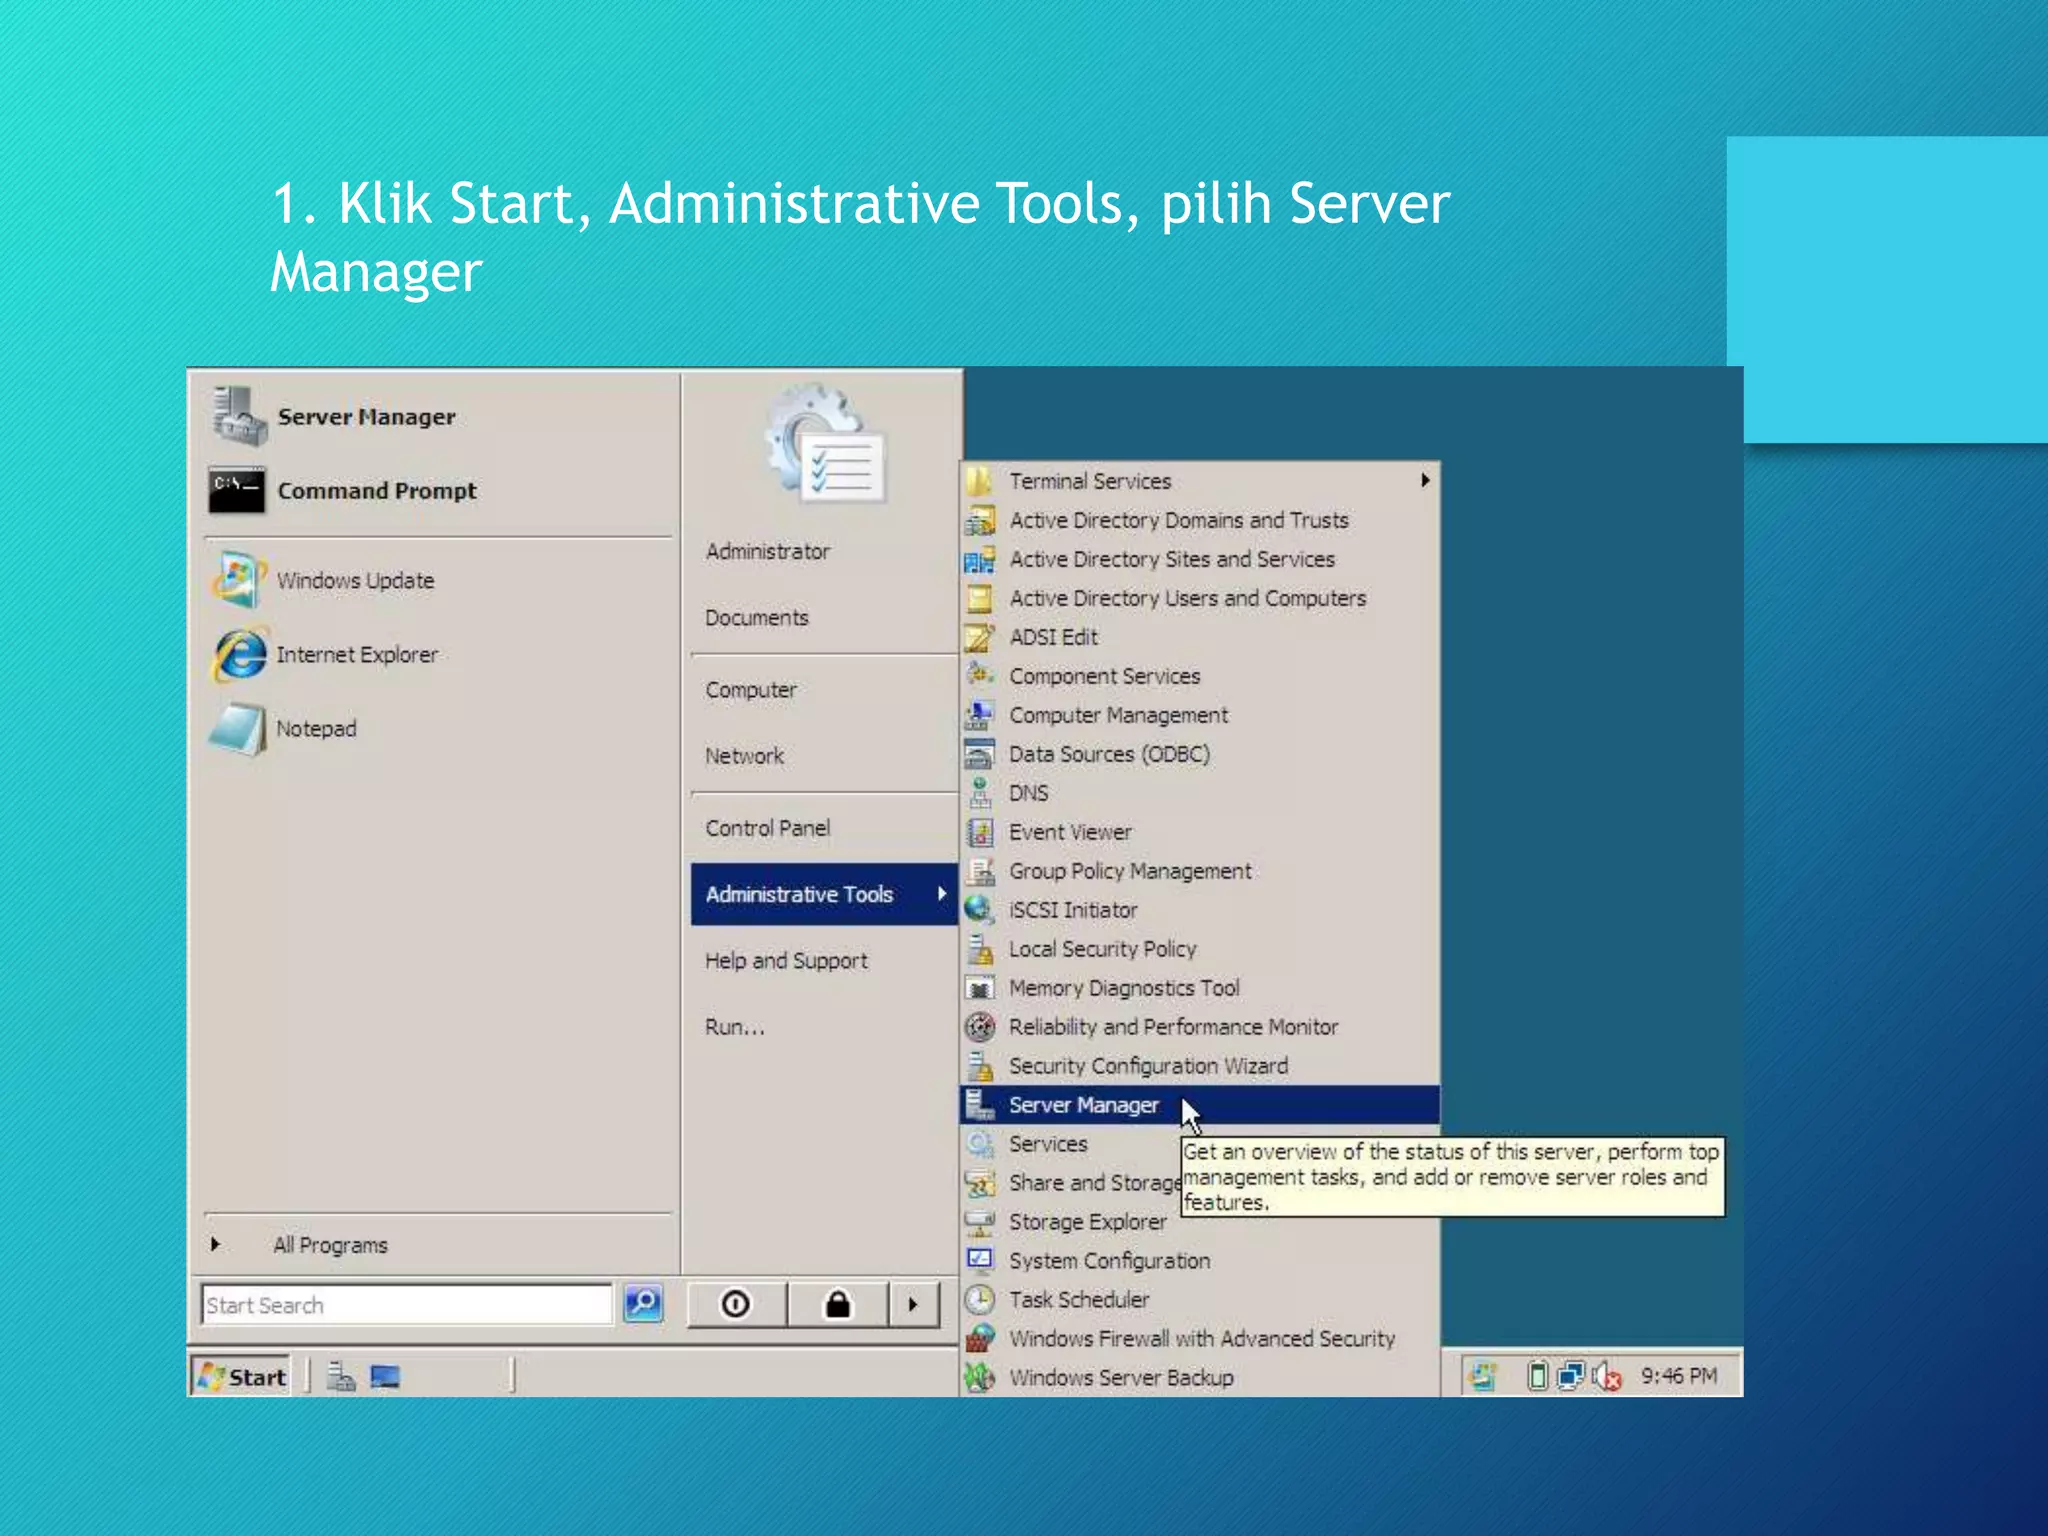2048x1536 pixels.
Task: Click the power shutdown button
Action: point(736,1304)
